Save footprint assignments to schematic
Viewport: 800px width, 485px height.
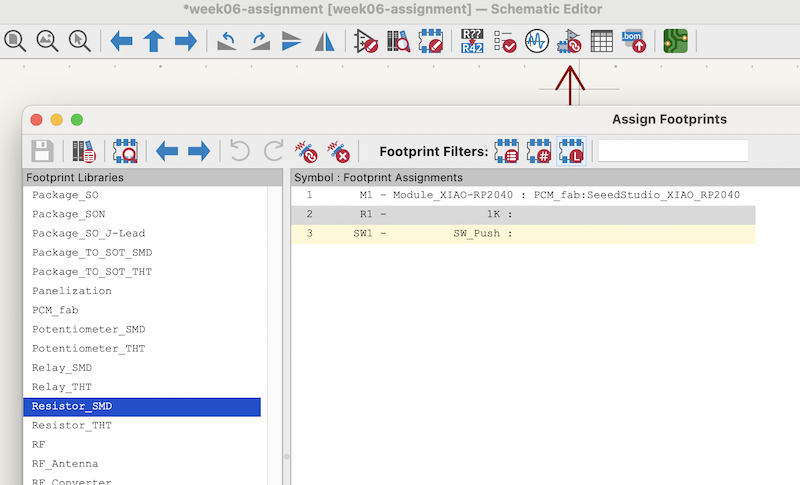(42, 151)
